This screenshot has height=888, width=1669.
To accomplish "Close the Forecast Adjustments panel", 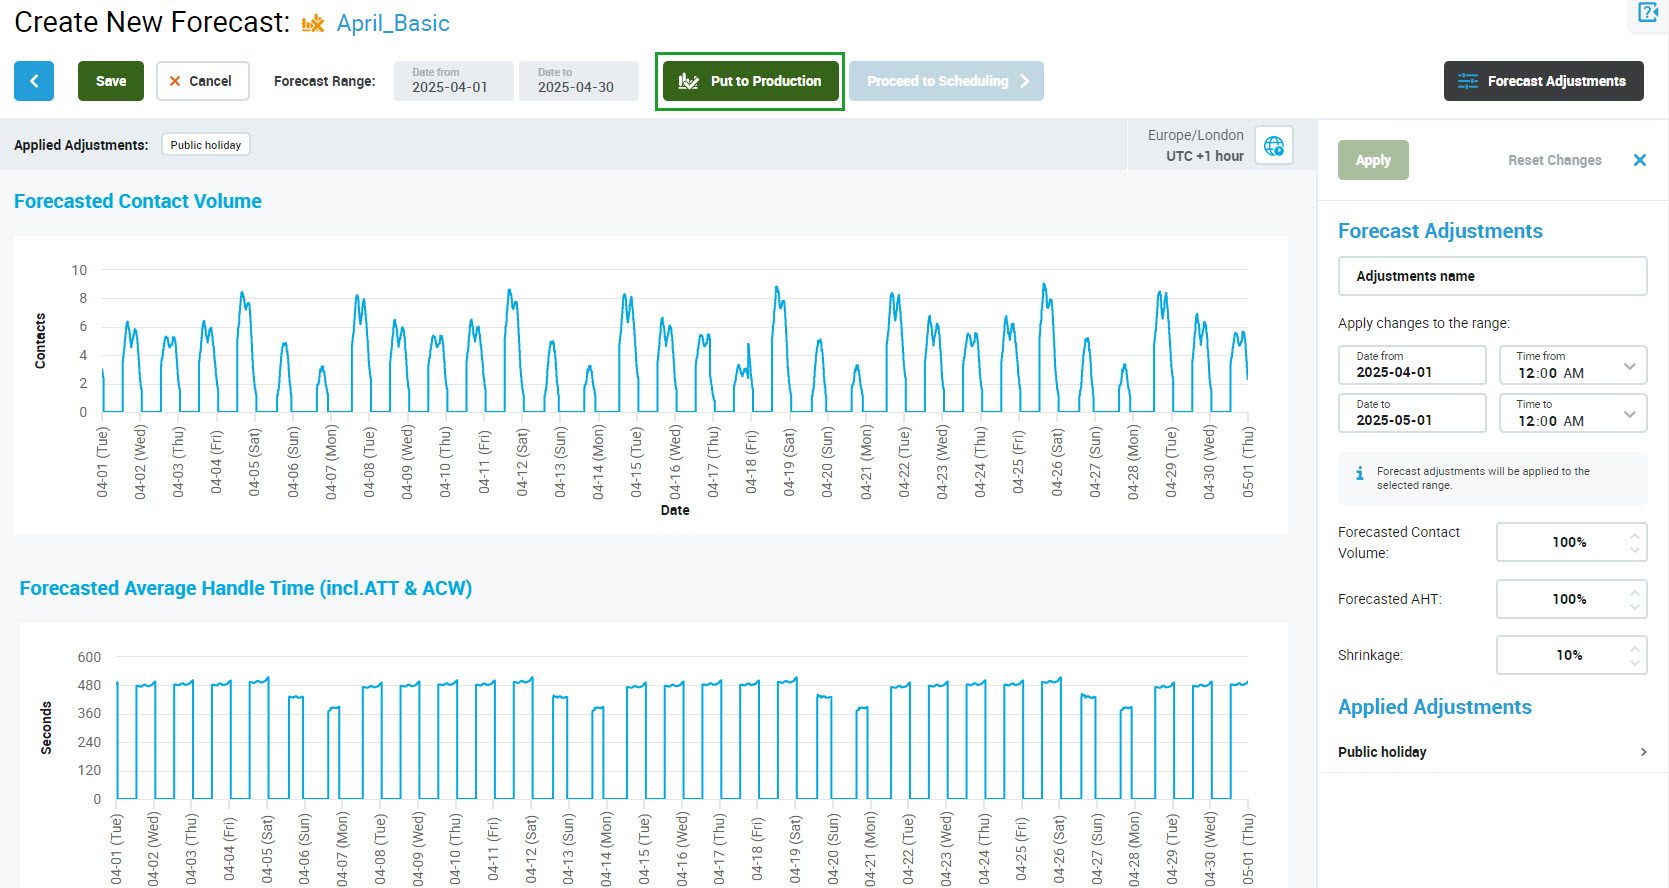I will 1639,160.
